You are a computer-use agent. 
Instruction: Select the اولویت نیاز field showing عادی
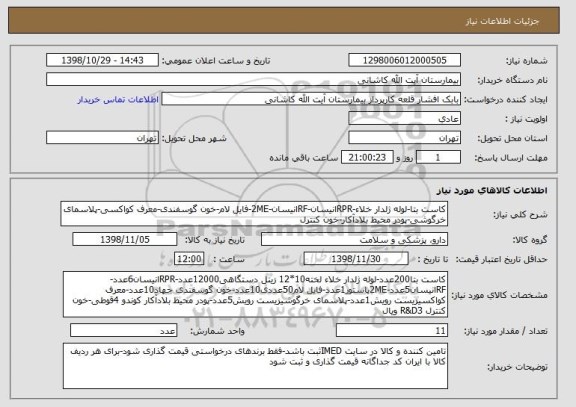[404, 119]
